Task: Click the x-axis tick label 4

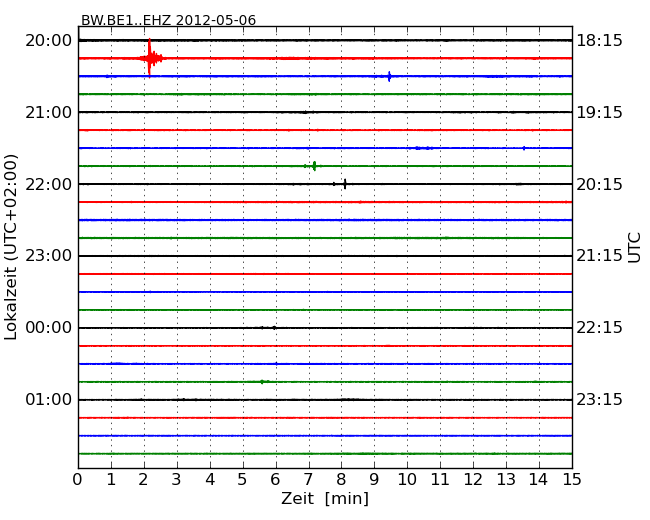Action: point(210,479)
